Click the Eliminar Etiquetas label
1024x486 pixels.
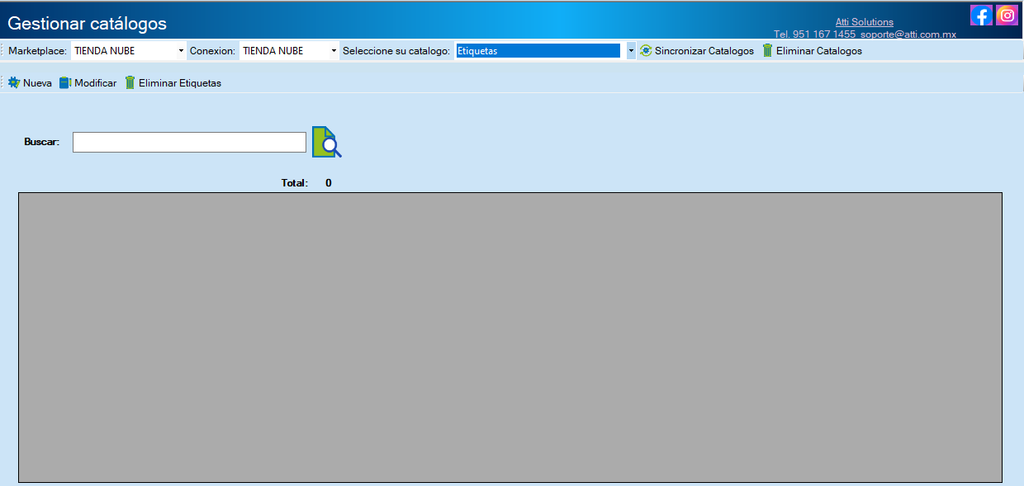coord(180,83)
